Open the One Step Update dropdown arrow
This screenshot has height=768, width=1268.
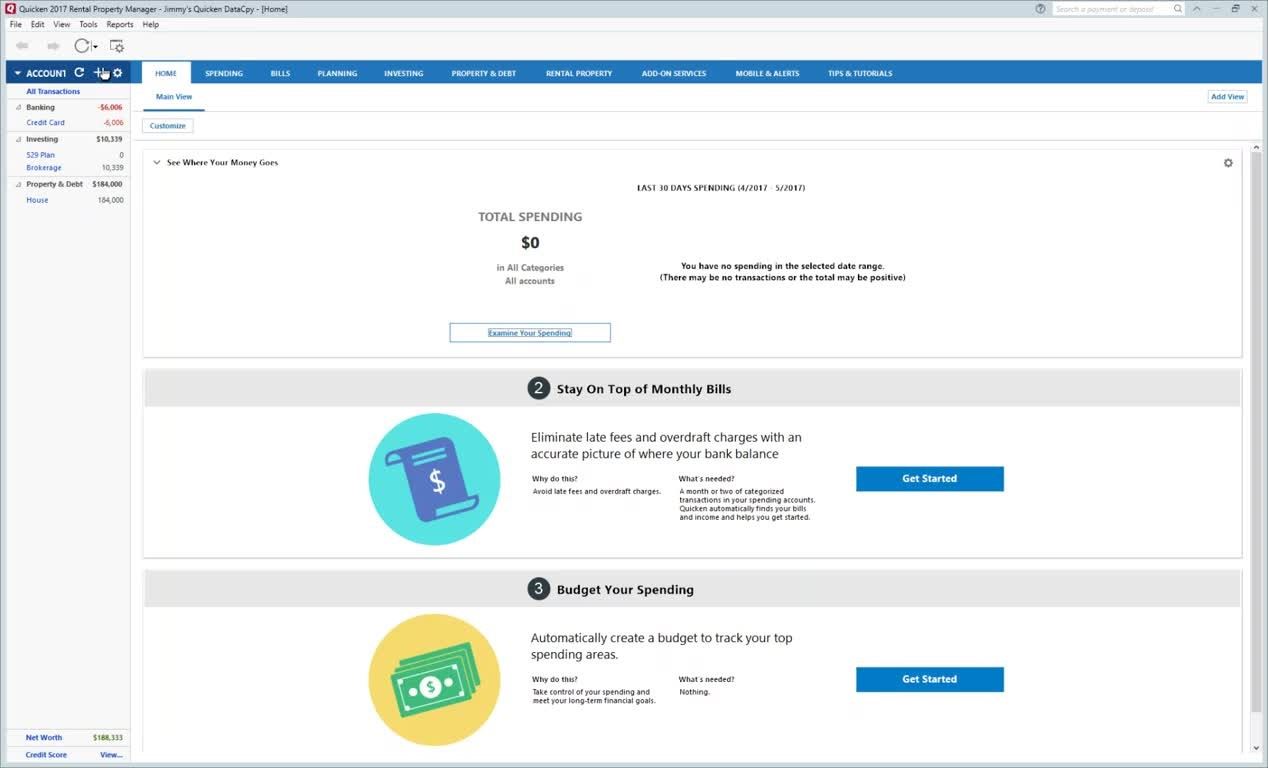tap(95, 47)
